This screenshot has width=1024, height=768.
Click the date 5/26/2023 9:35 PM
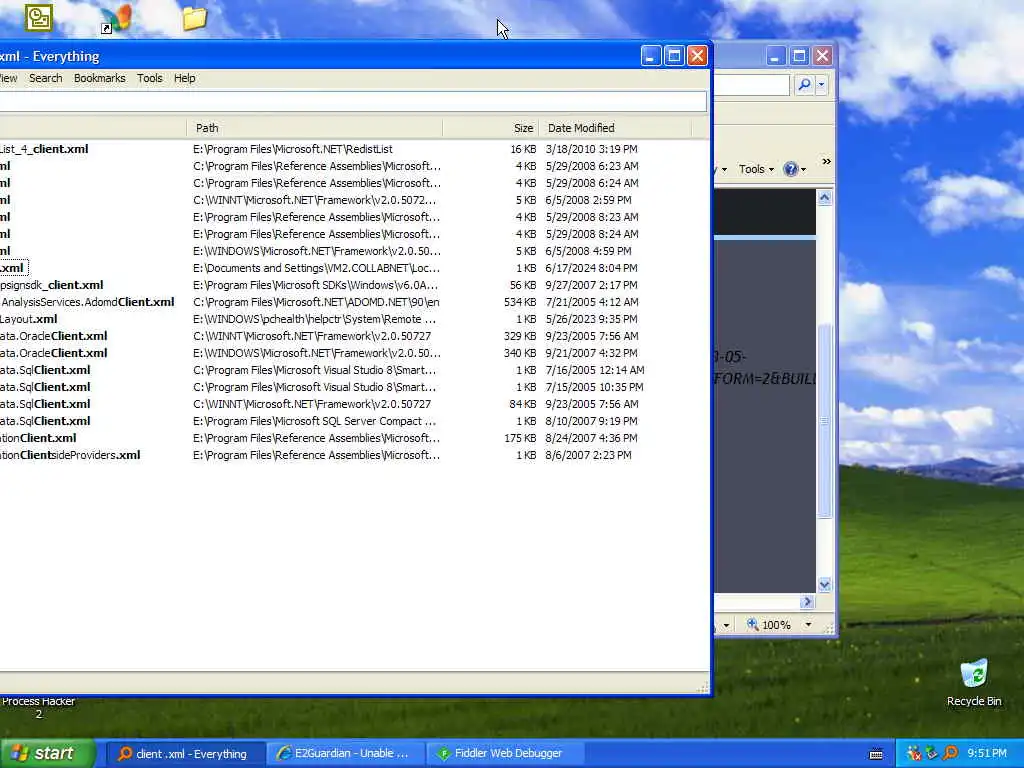tap(591, 319)
